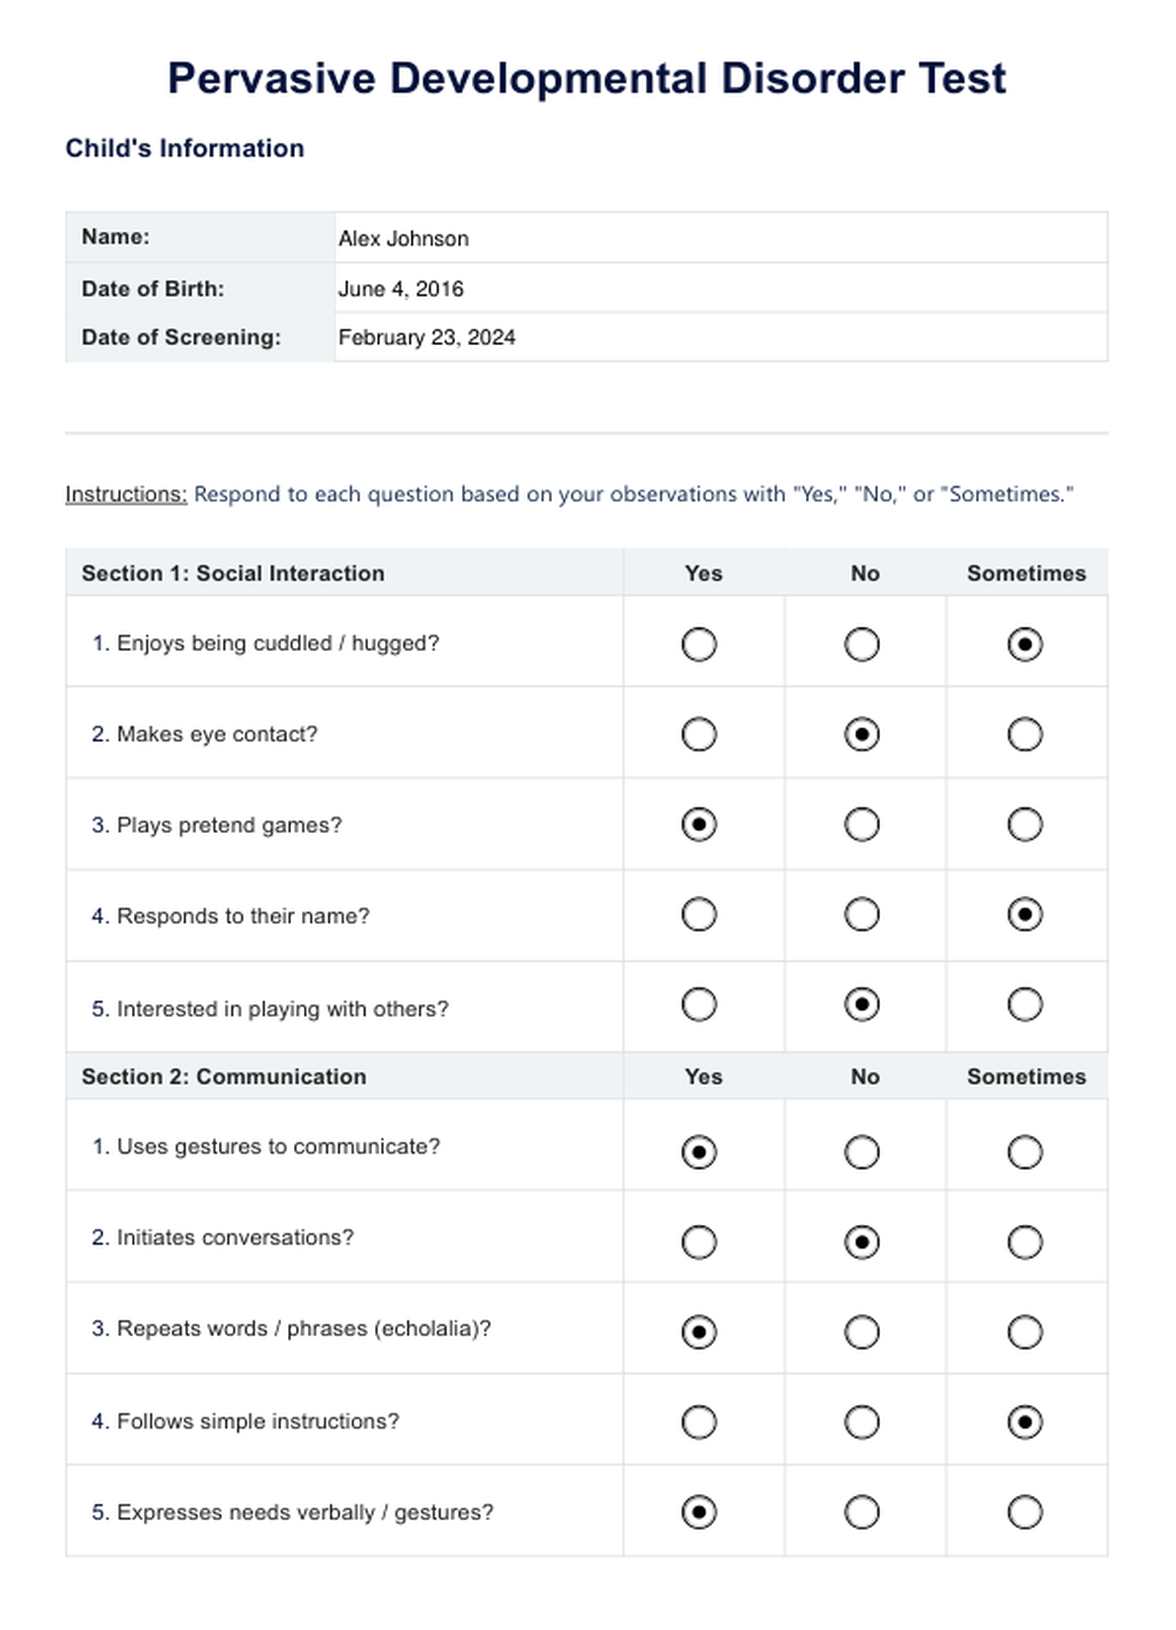Select No for Uses gestures to communicate
This screenshot has width=1176, height=1630.
pos(862,1152)
